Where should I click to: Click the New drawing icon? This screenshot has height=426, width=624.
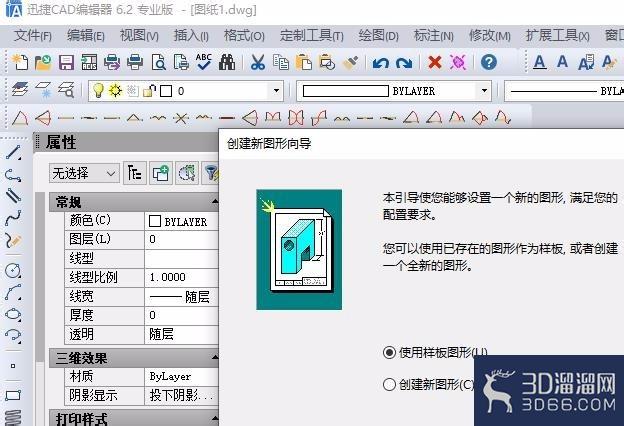click(20, 63)
